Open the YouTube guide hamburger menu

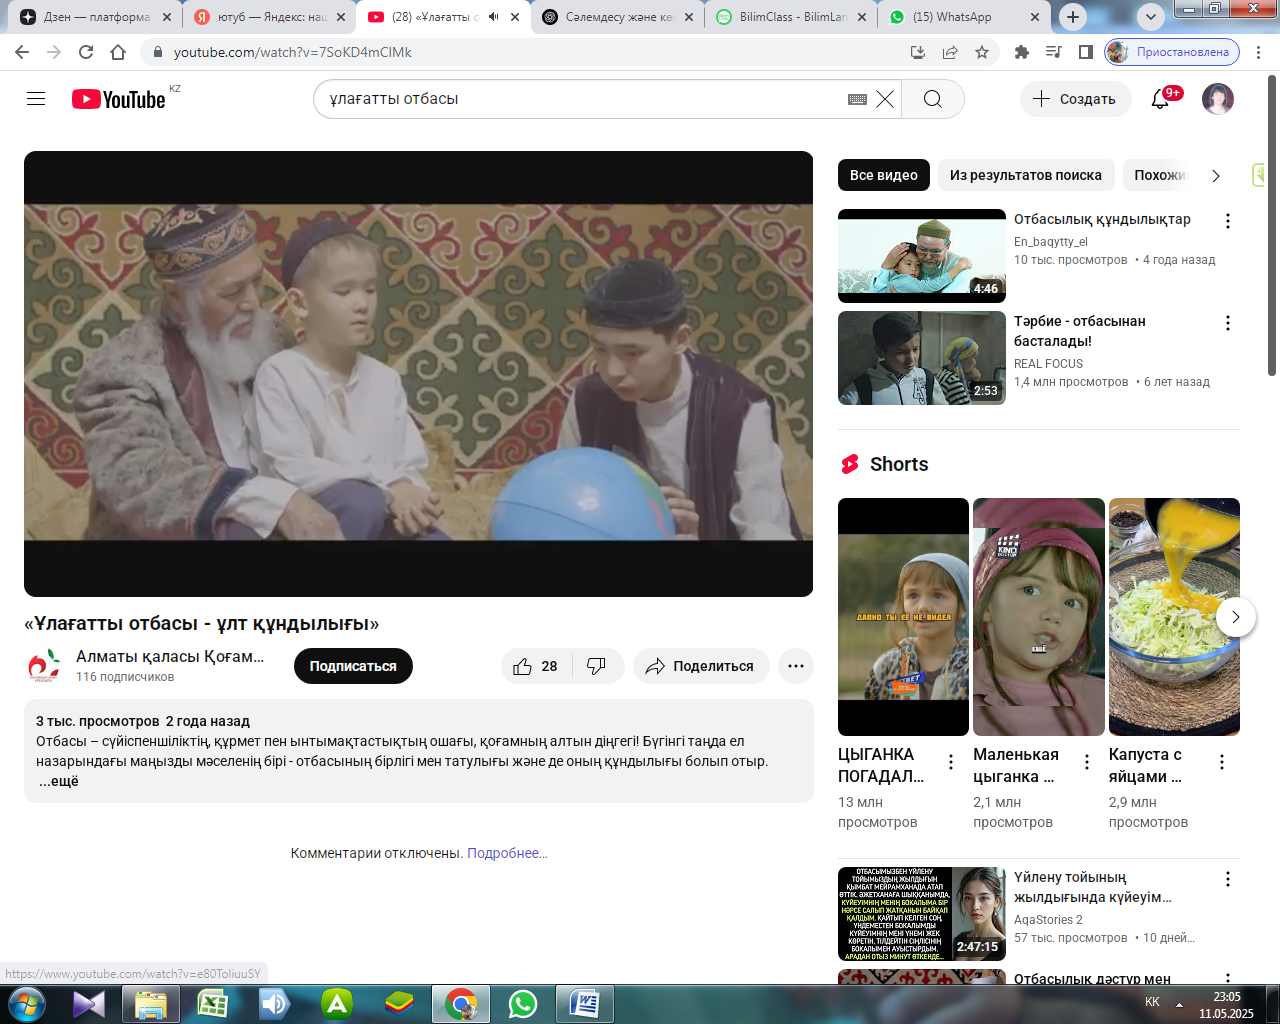pyautogui.click(x=36, y=99)
